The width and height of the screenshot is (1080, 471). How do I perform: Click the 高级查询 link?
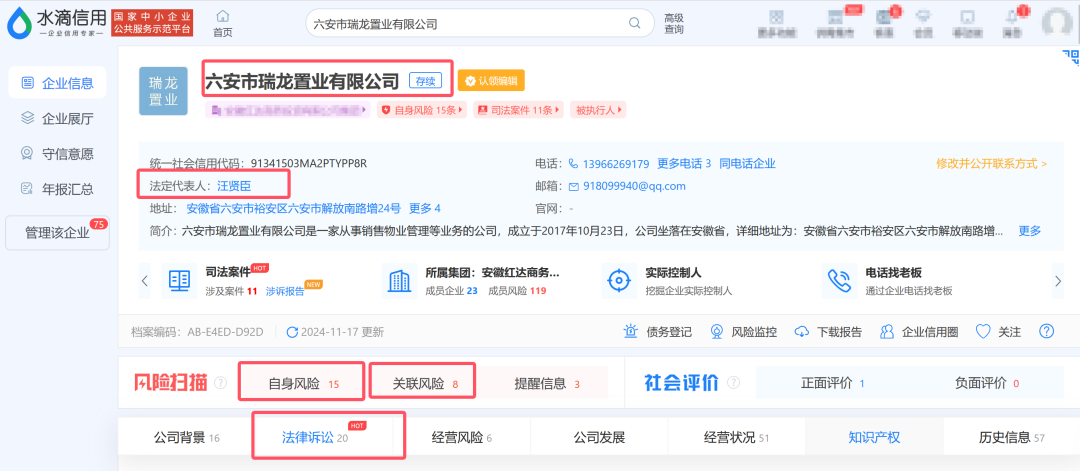tap(674, 23)
